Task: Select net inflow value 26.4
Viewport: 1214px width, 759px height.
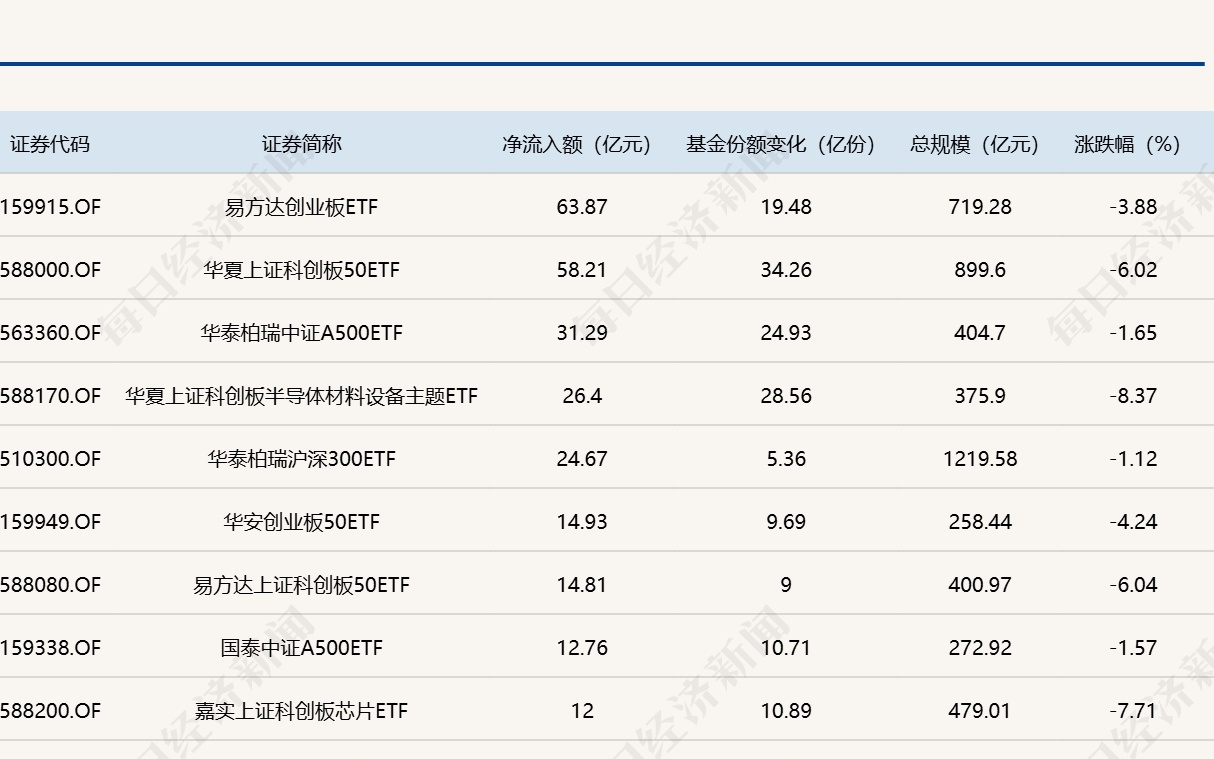Action: [582, 396]
